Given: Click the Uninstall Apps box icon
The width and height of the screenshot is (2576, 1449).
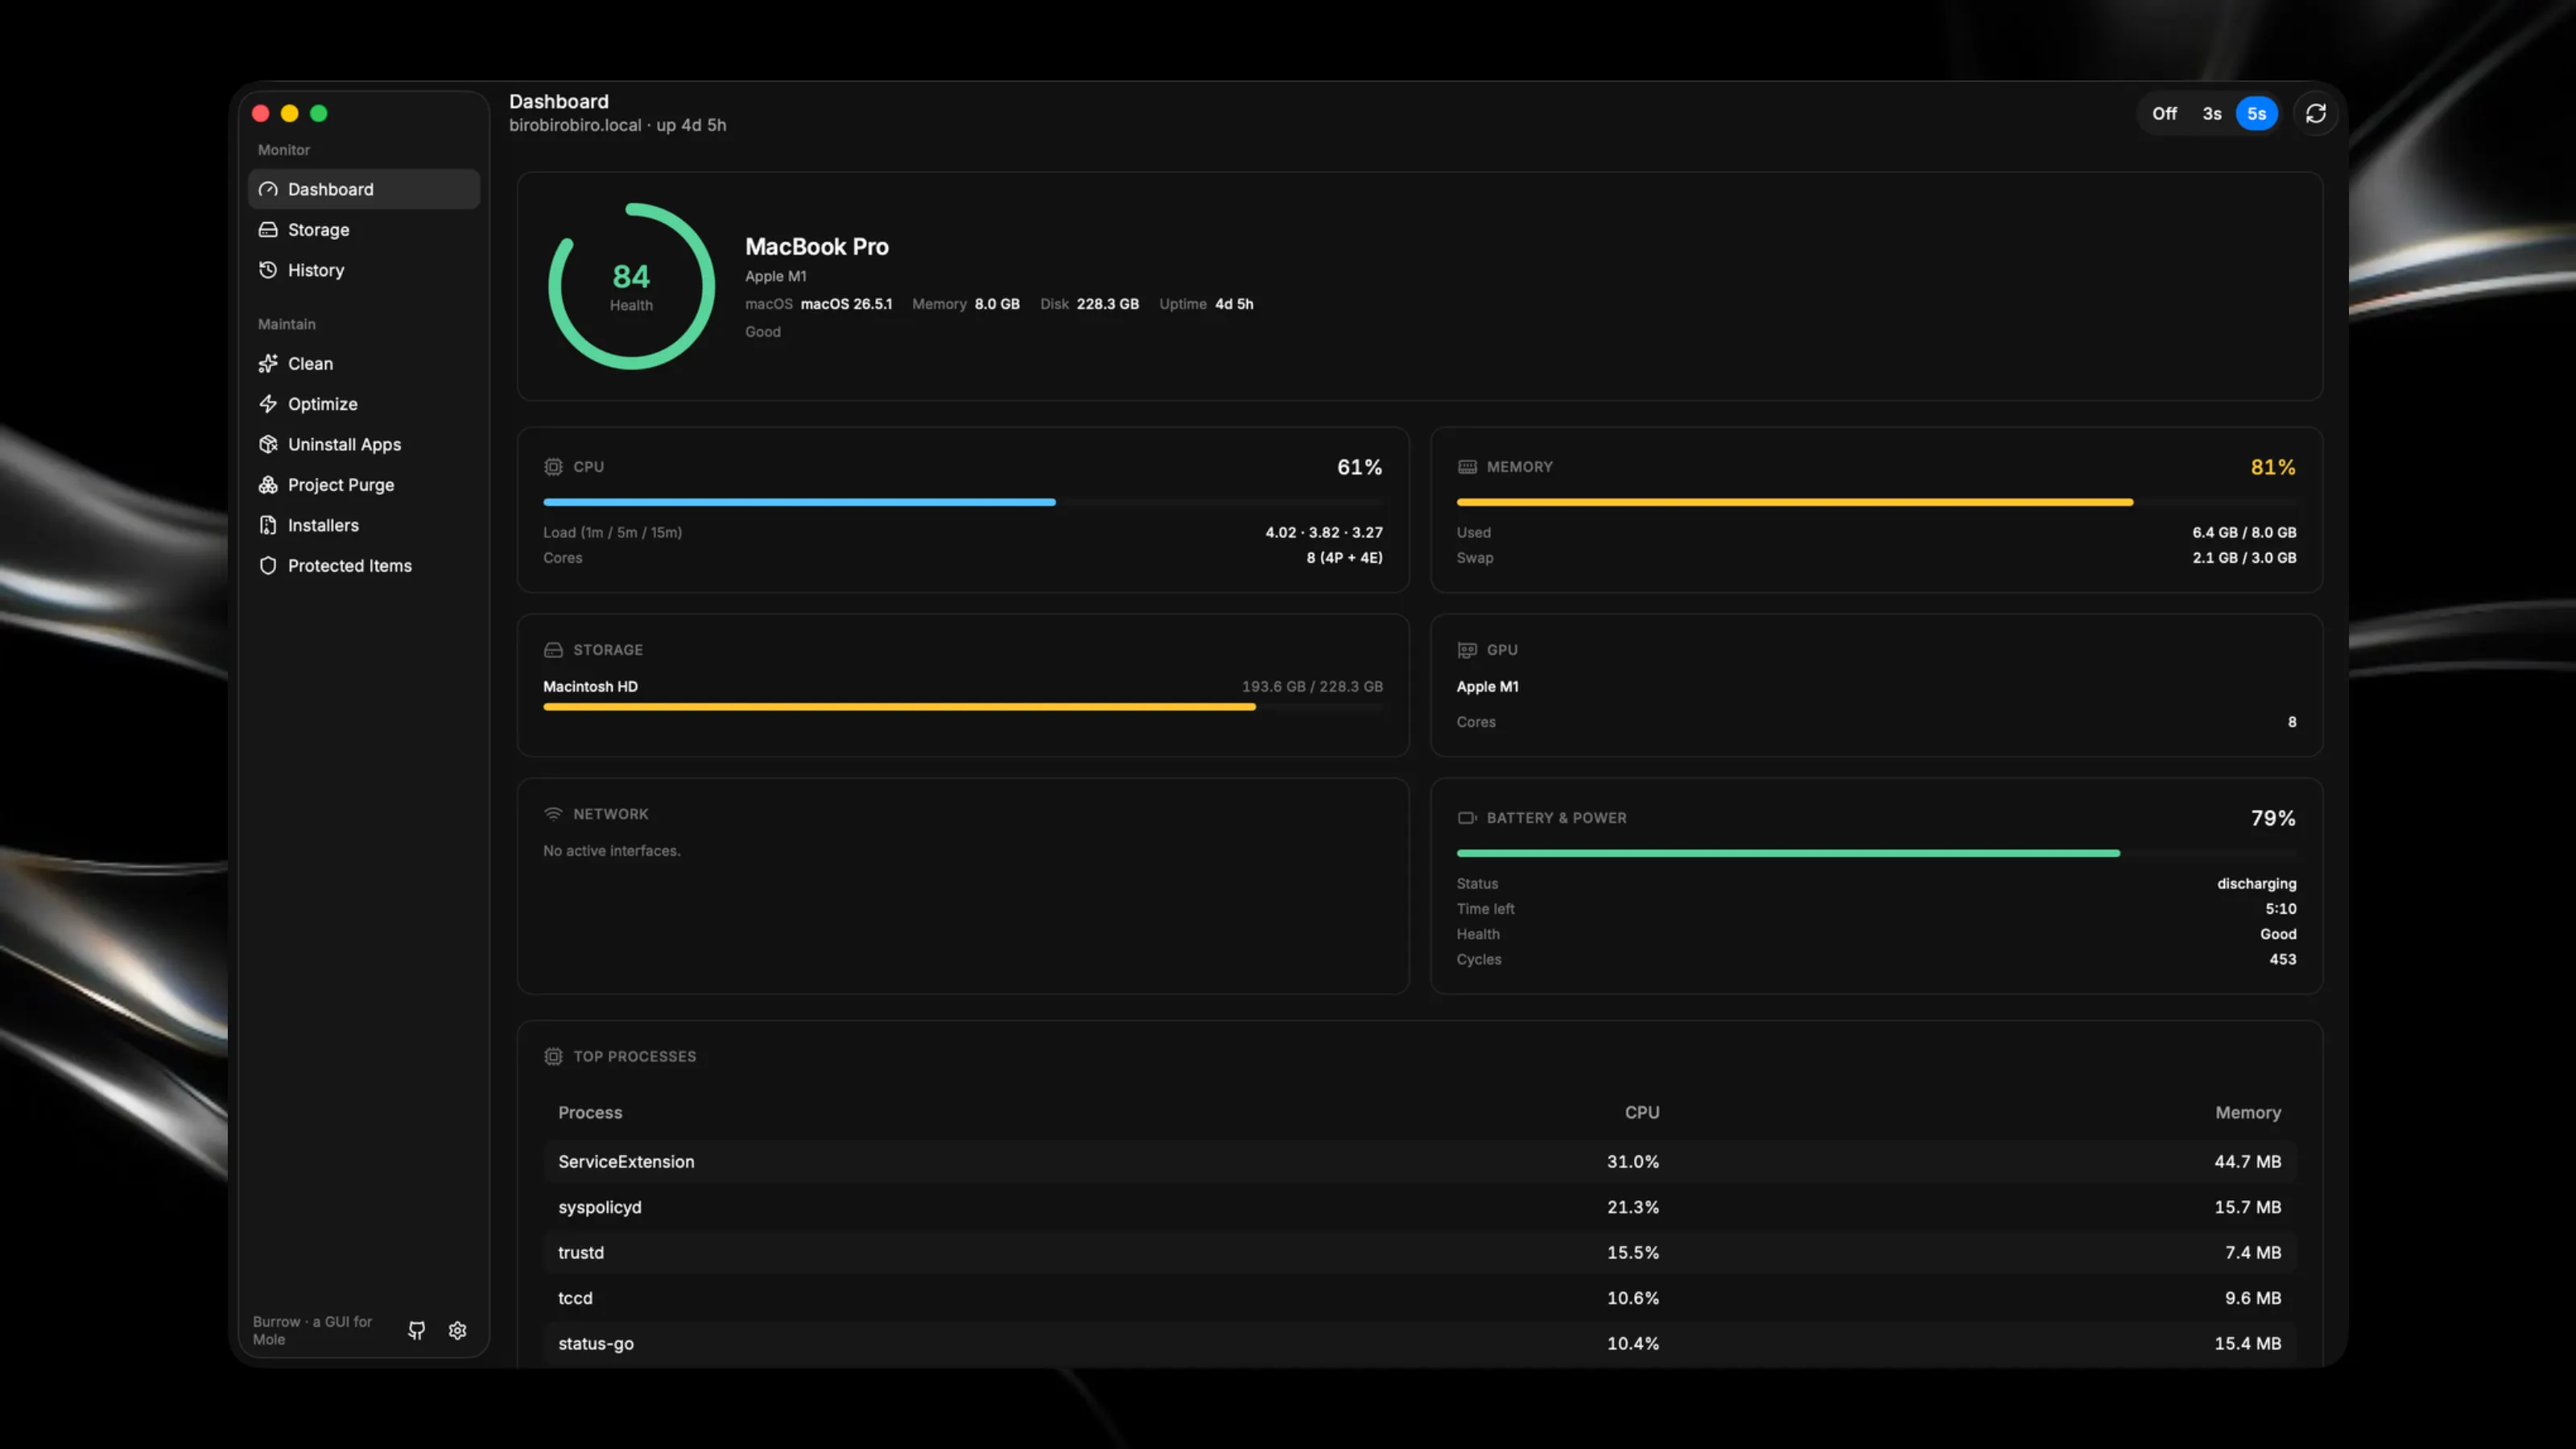Looking at the screenshot, I should 268,444.
